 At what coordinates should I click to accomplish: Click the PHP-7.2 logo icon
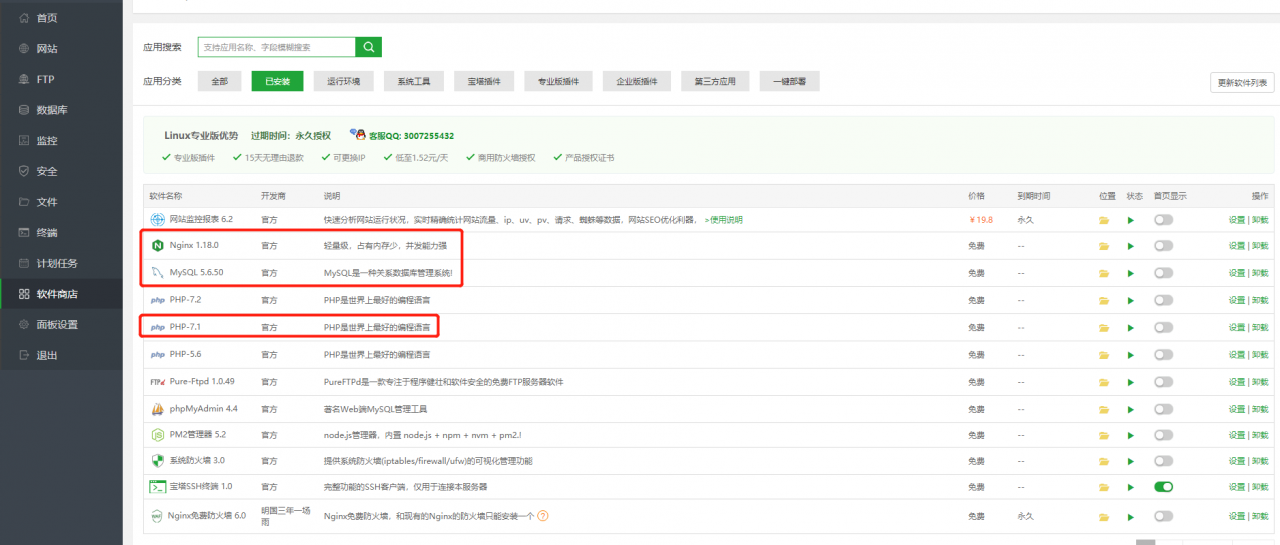point(157,299)
